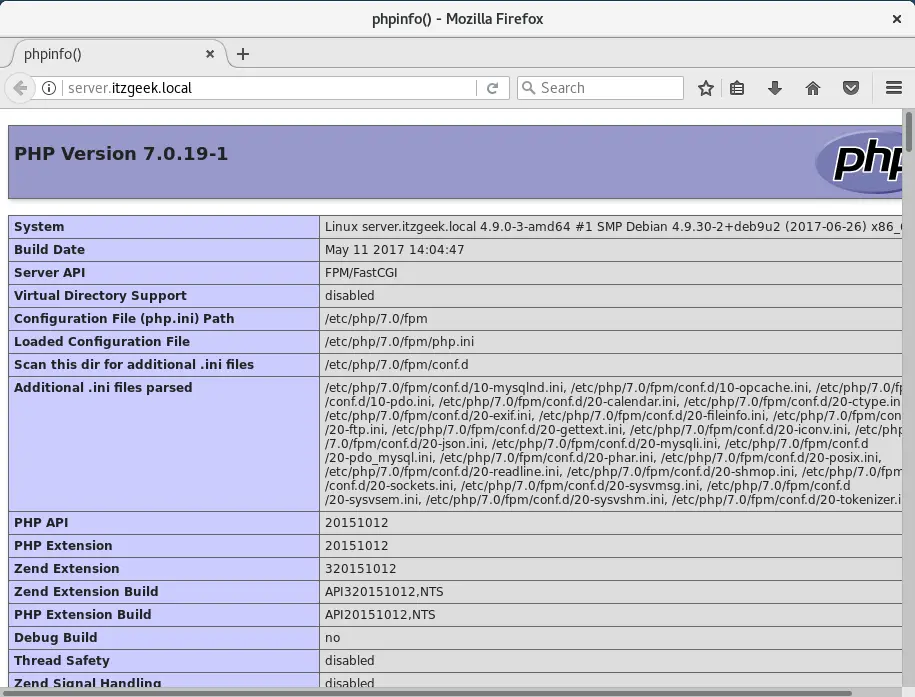The width and height of the screenshot is (915, 697).
Task: Click the 320151012 value
Action: [361, 569]
